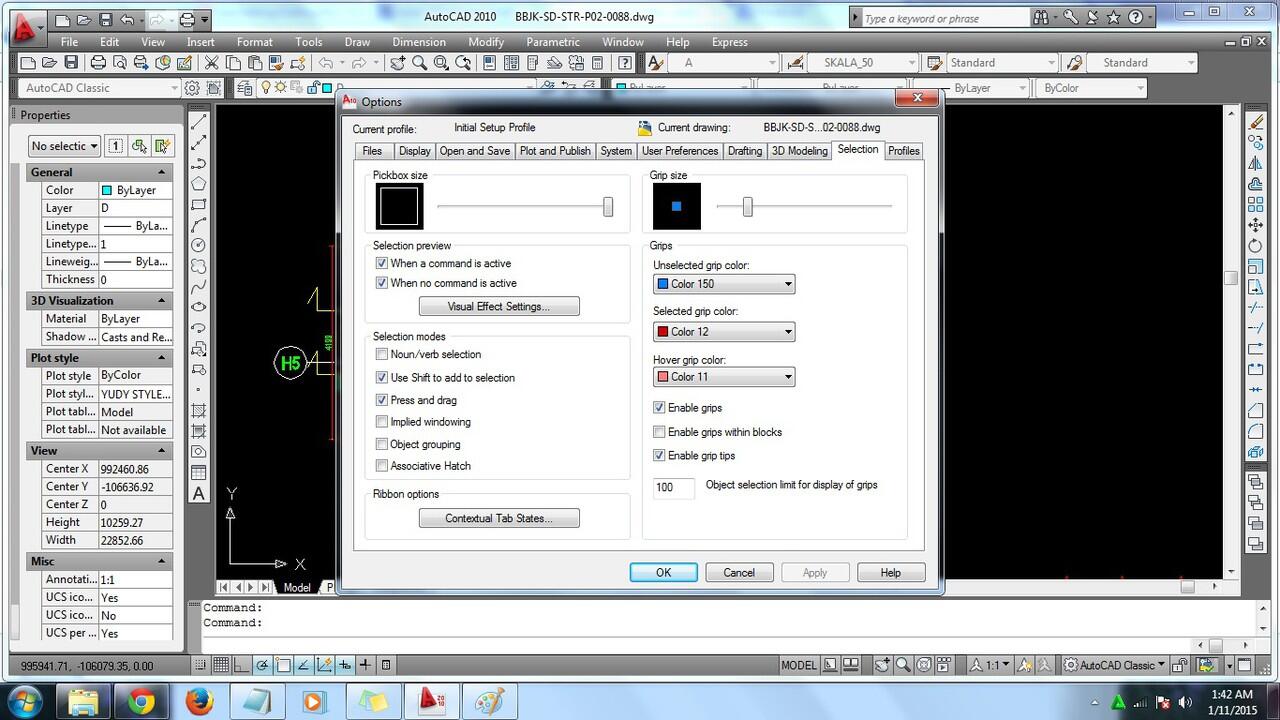Open the Drafting tab
The width and height of the screenshot is (1280, 720).
point(744,151)
